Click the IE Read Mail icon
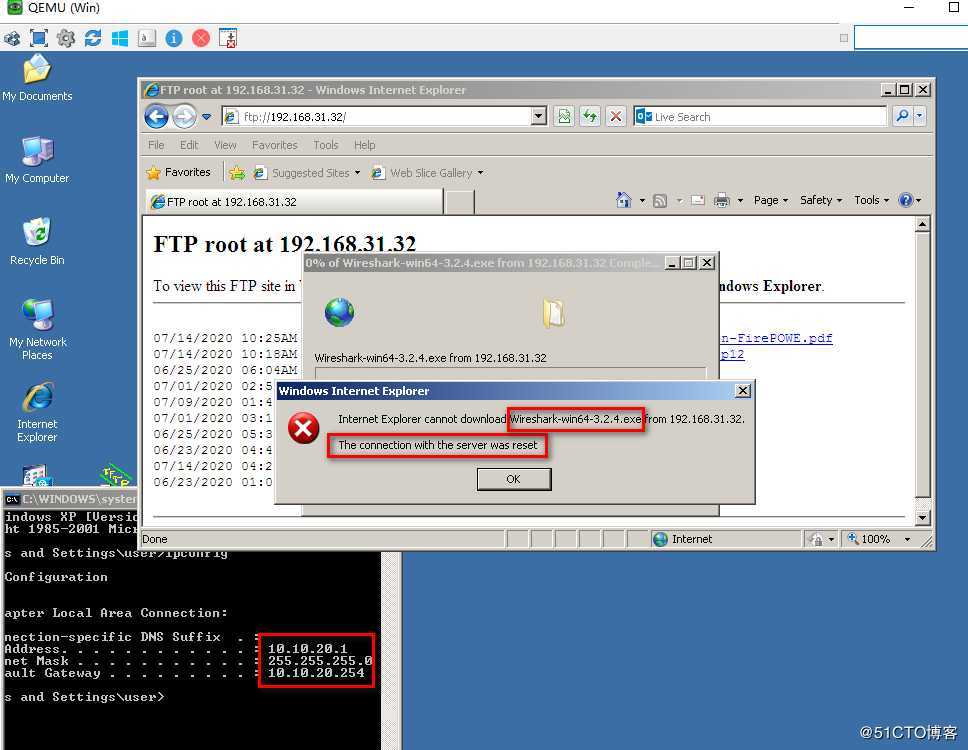968x750 pixels. [698, 201]
